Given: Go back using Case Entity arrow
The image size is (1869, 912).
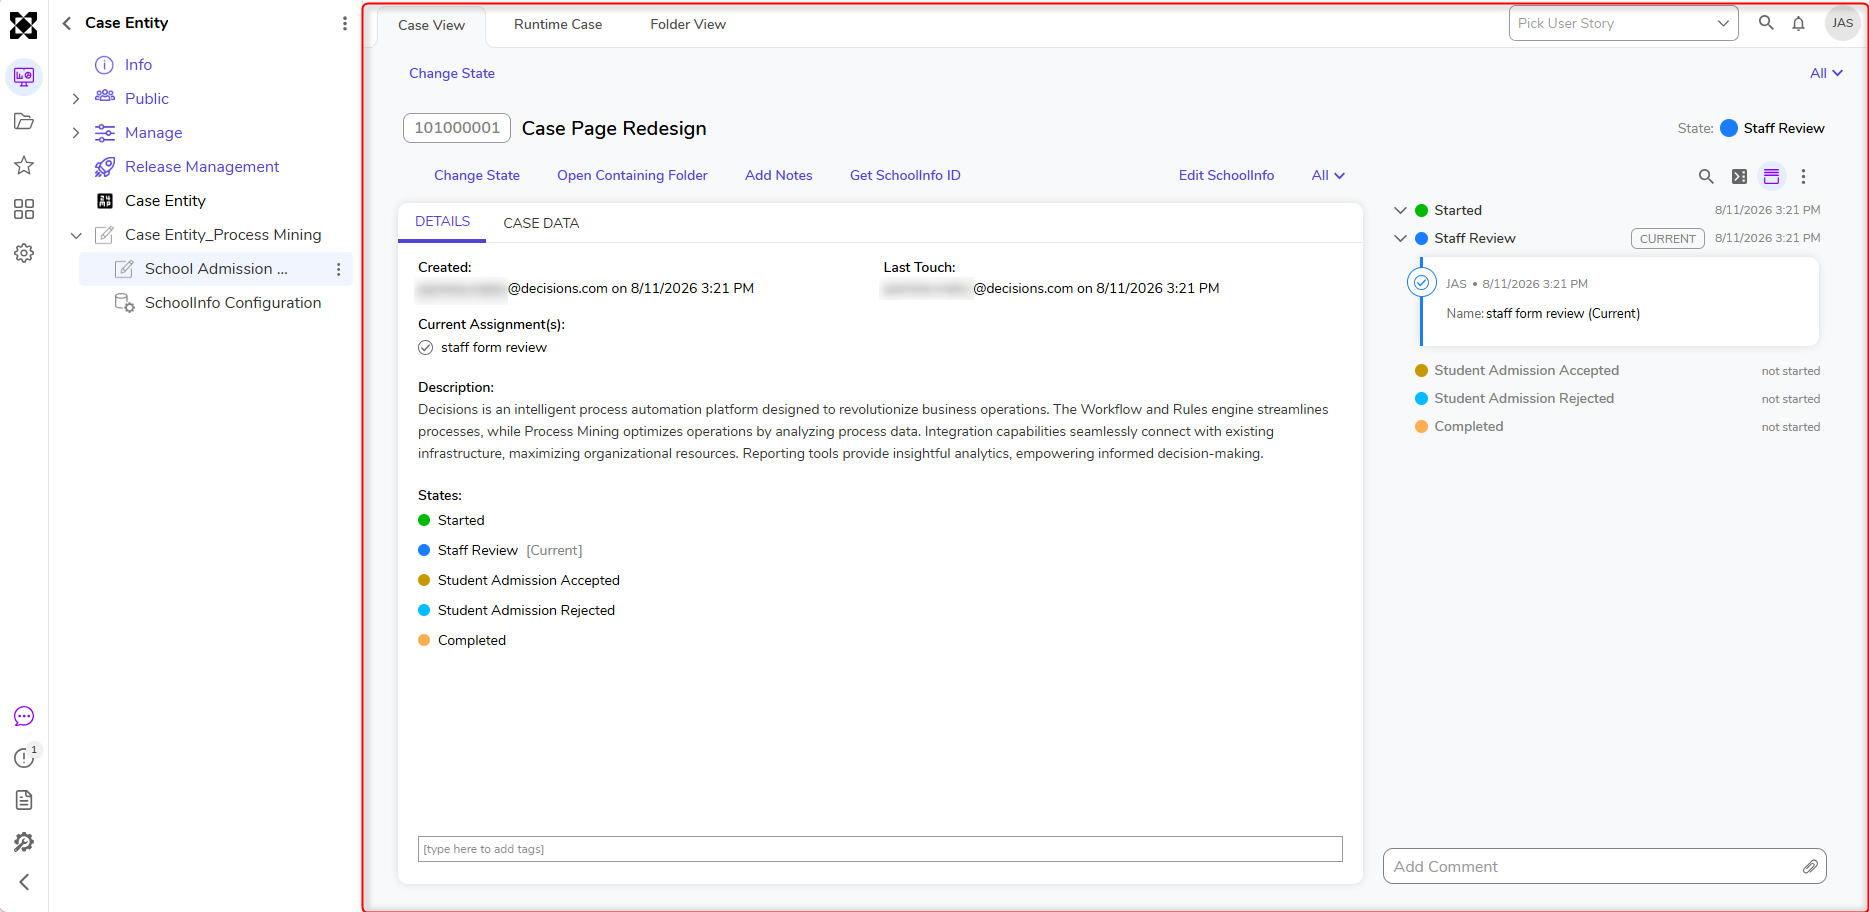Looking at the screenshot, I should [x=67, y=23].
